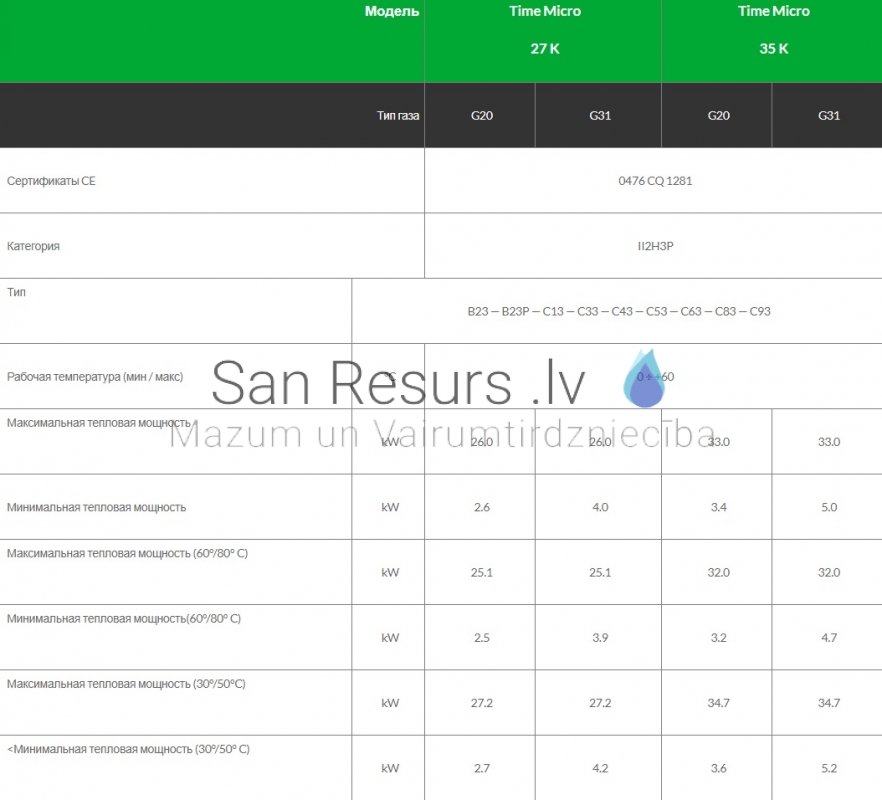
Task: Select value 25.1 under G20 27 K
Action: (482, 572)
